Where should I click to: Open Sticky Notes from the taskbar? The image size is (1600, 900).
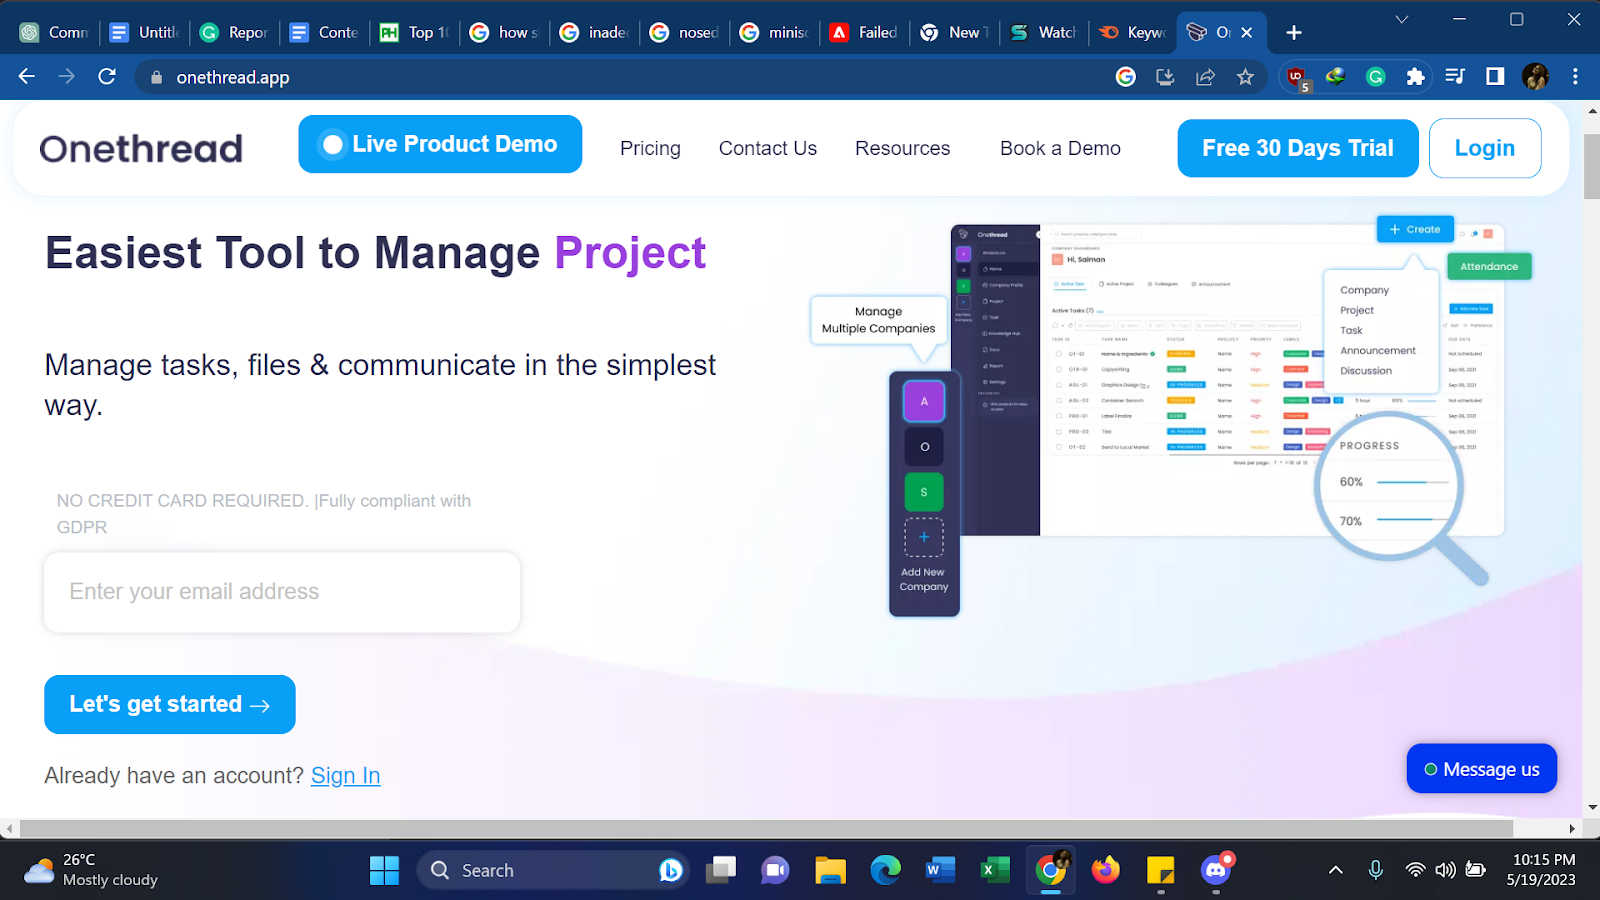coord(1160,870)
